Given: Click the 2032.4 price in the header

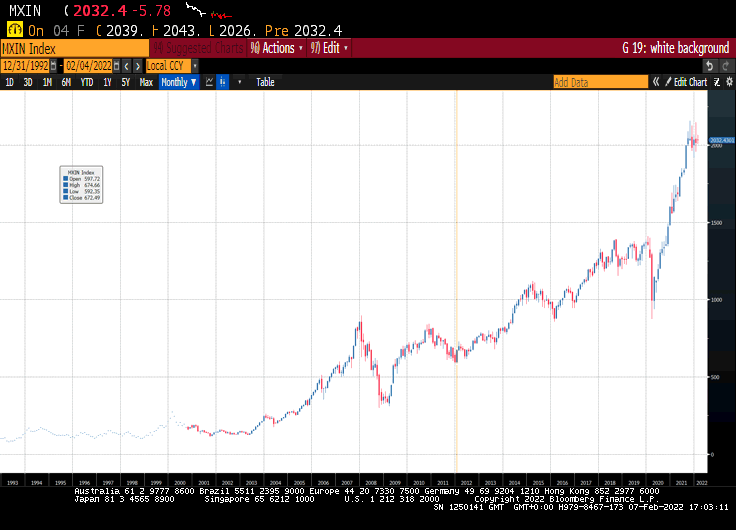Looking at the screenshot, I should click(100, 11).
